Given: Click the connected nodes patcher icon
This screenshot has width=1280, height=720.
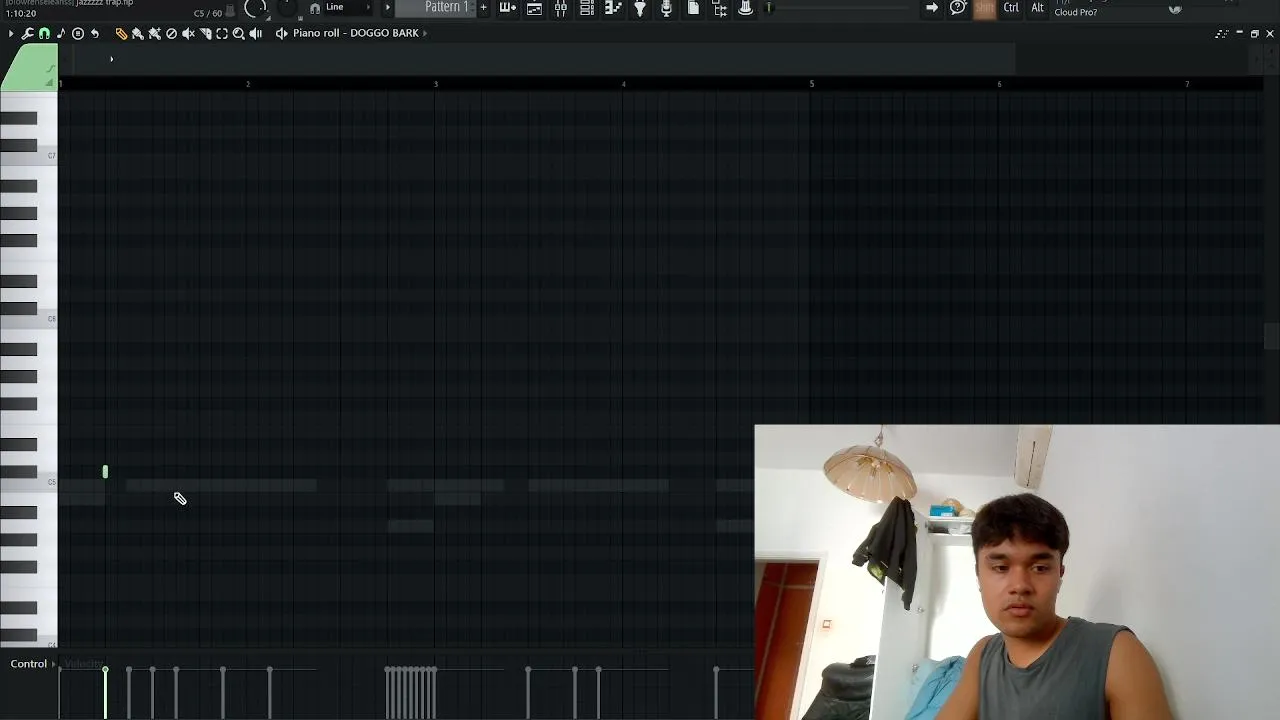Looking at the screenshot, I should (719, 9).
